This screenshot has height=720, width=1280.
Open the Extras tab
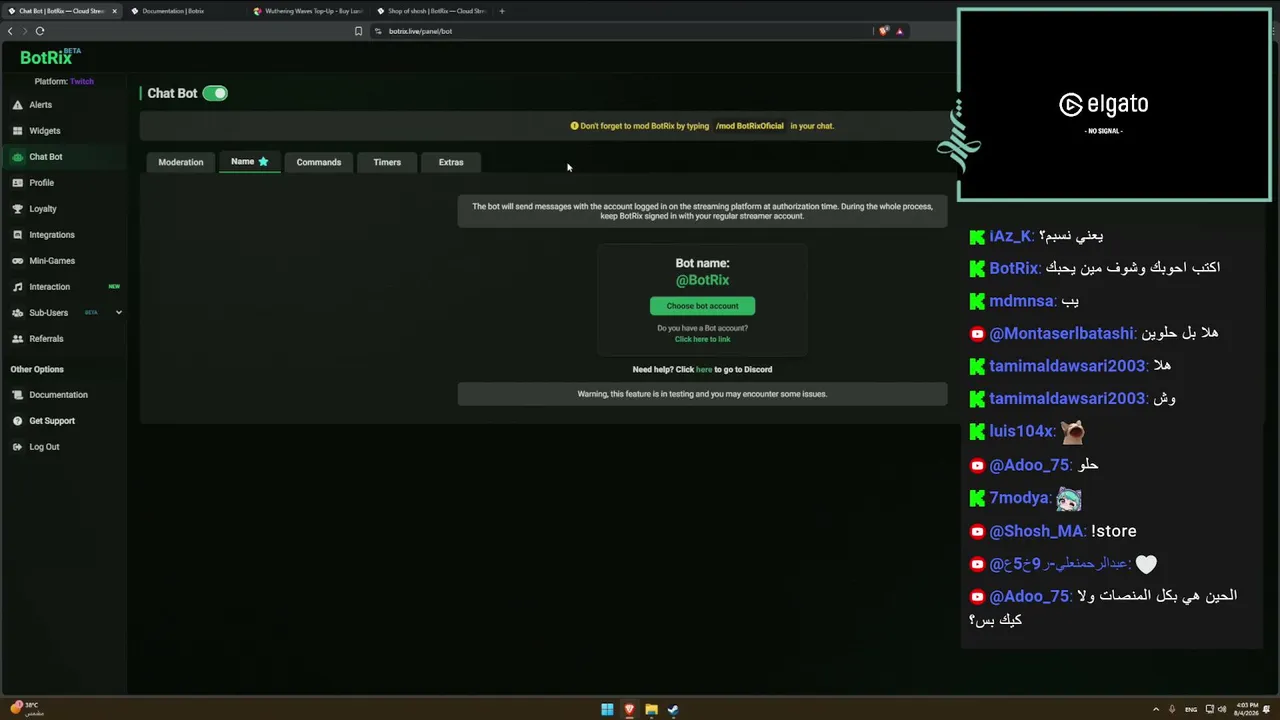coord(451,162)
